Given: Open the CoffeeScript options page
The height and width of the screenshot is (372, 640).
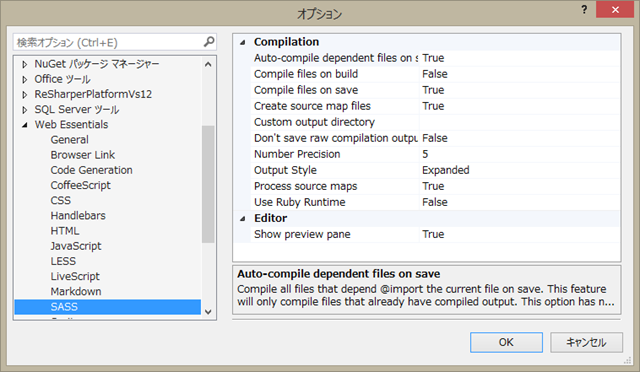Looking at the screenshot, I should (80, 185).
